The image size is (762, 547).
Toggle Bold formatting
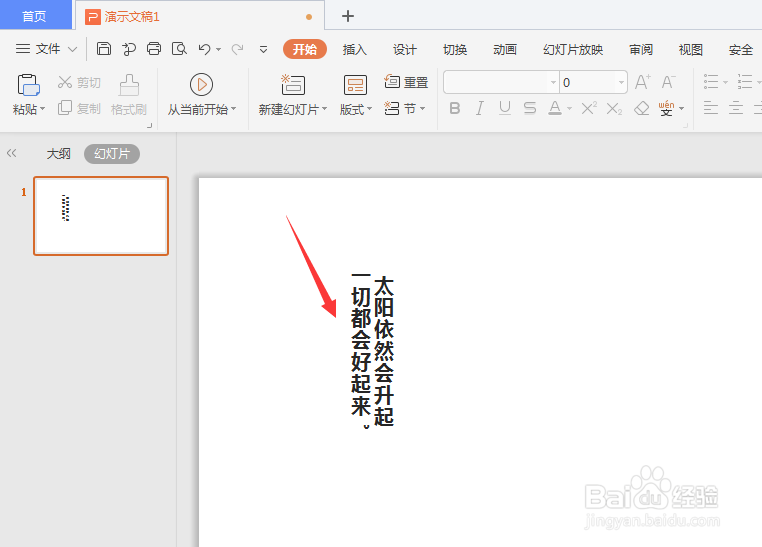coord(455,108)
